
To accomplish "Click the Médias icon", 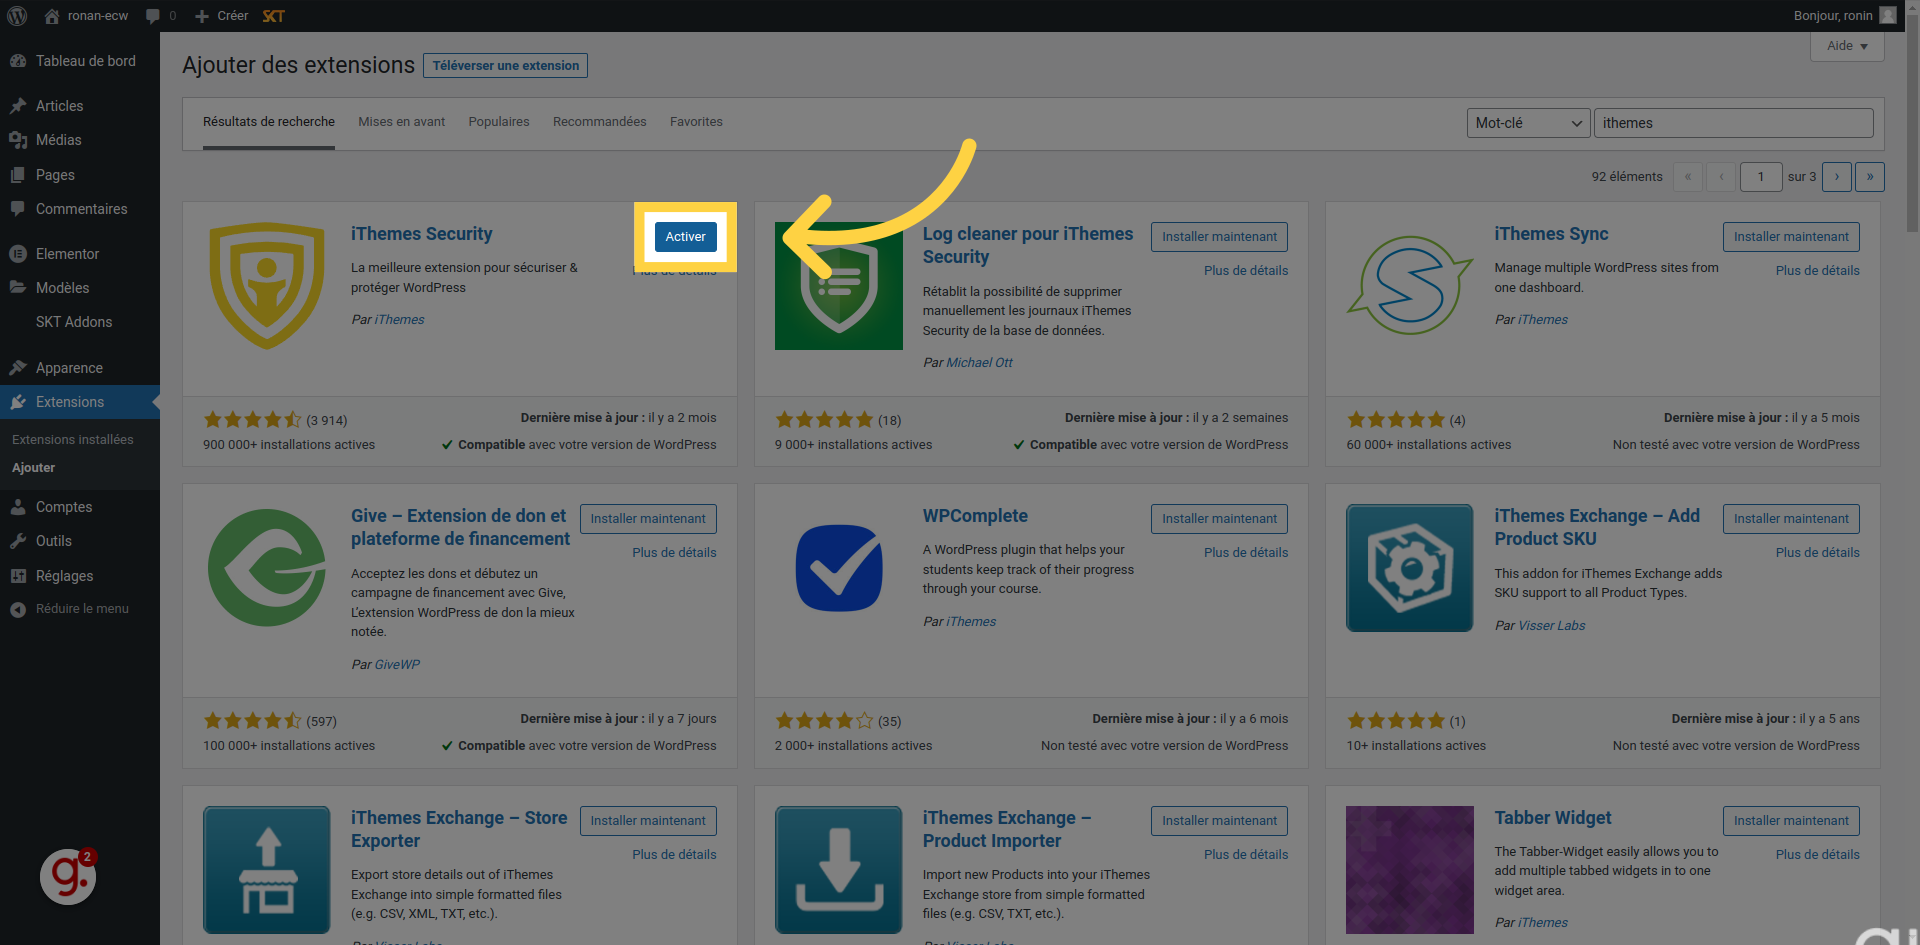I will tap(18, 140).
